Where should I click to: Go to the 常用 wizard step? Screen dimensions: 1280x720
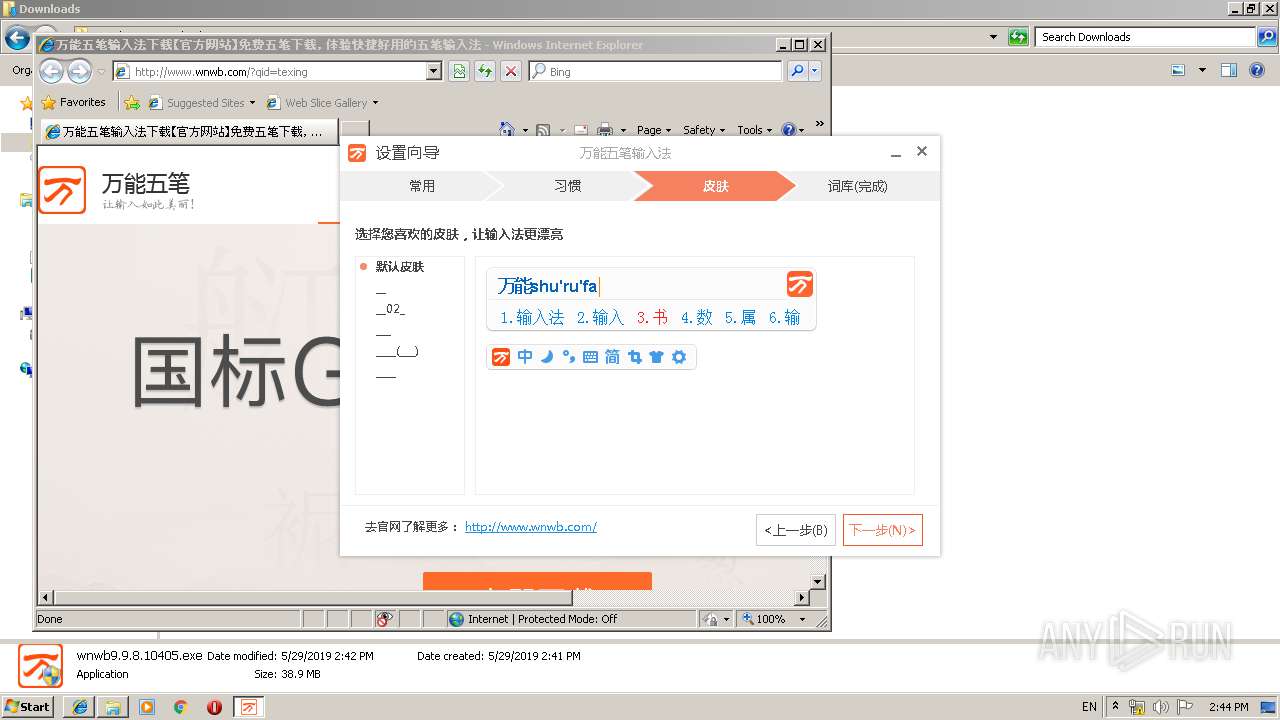(422, 186)
